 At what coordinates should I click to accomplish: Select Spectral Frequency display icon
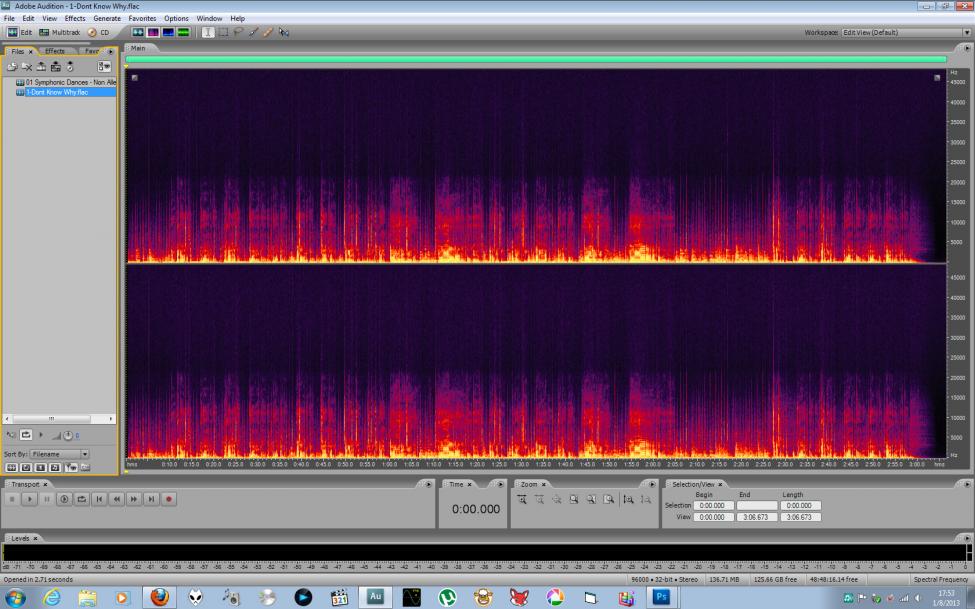[x=153, y=32]
